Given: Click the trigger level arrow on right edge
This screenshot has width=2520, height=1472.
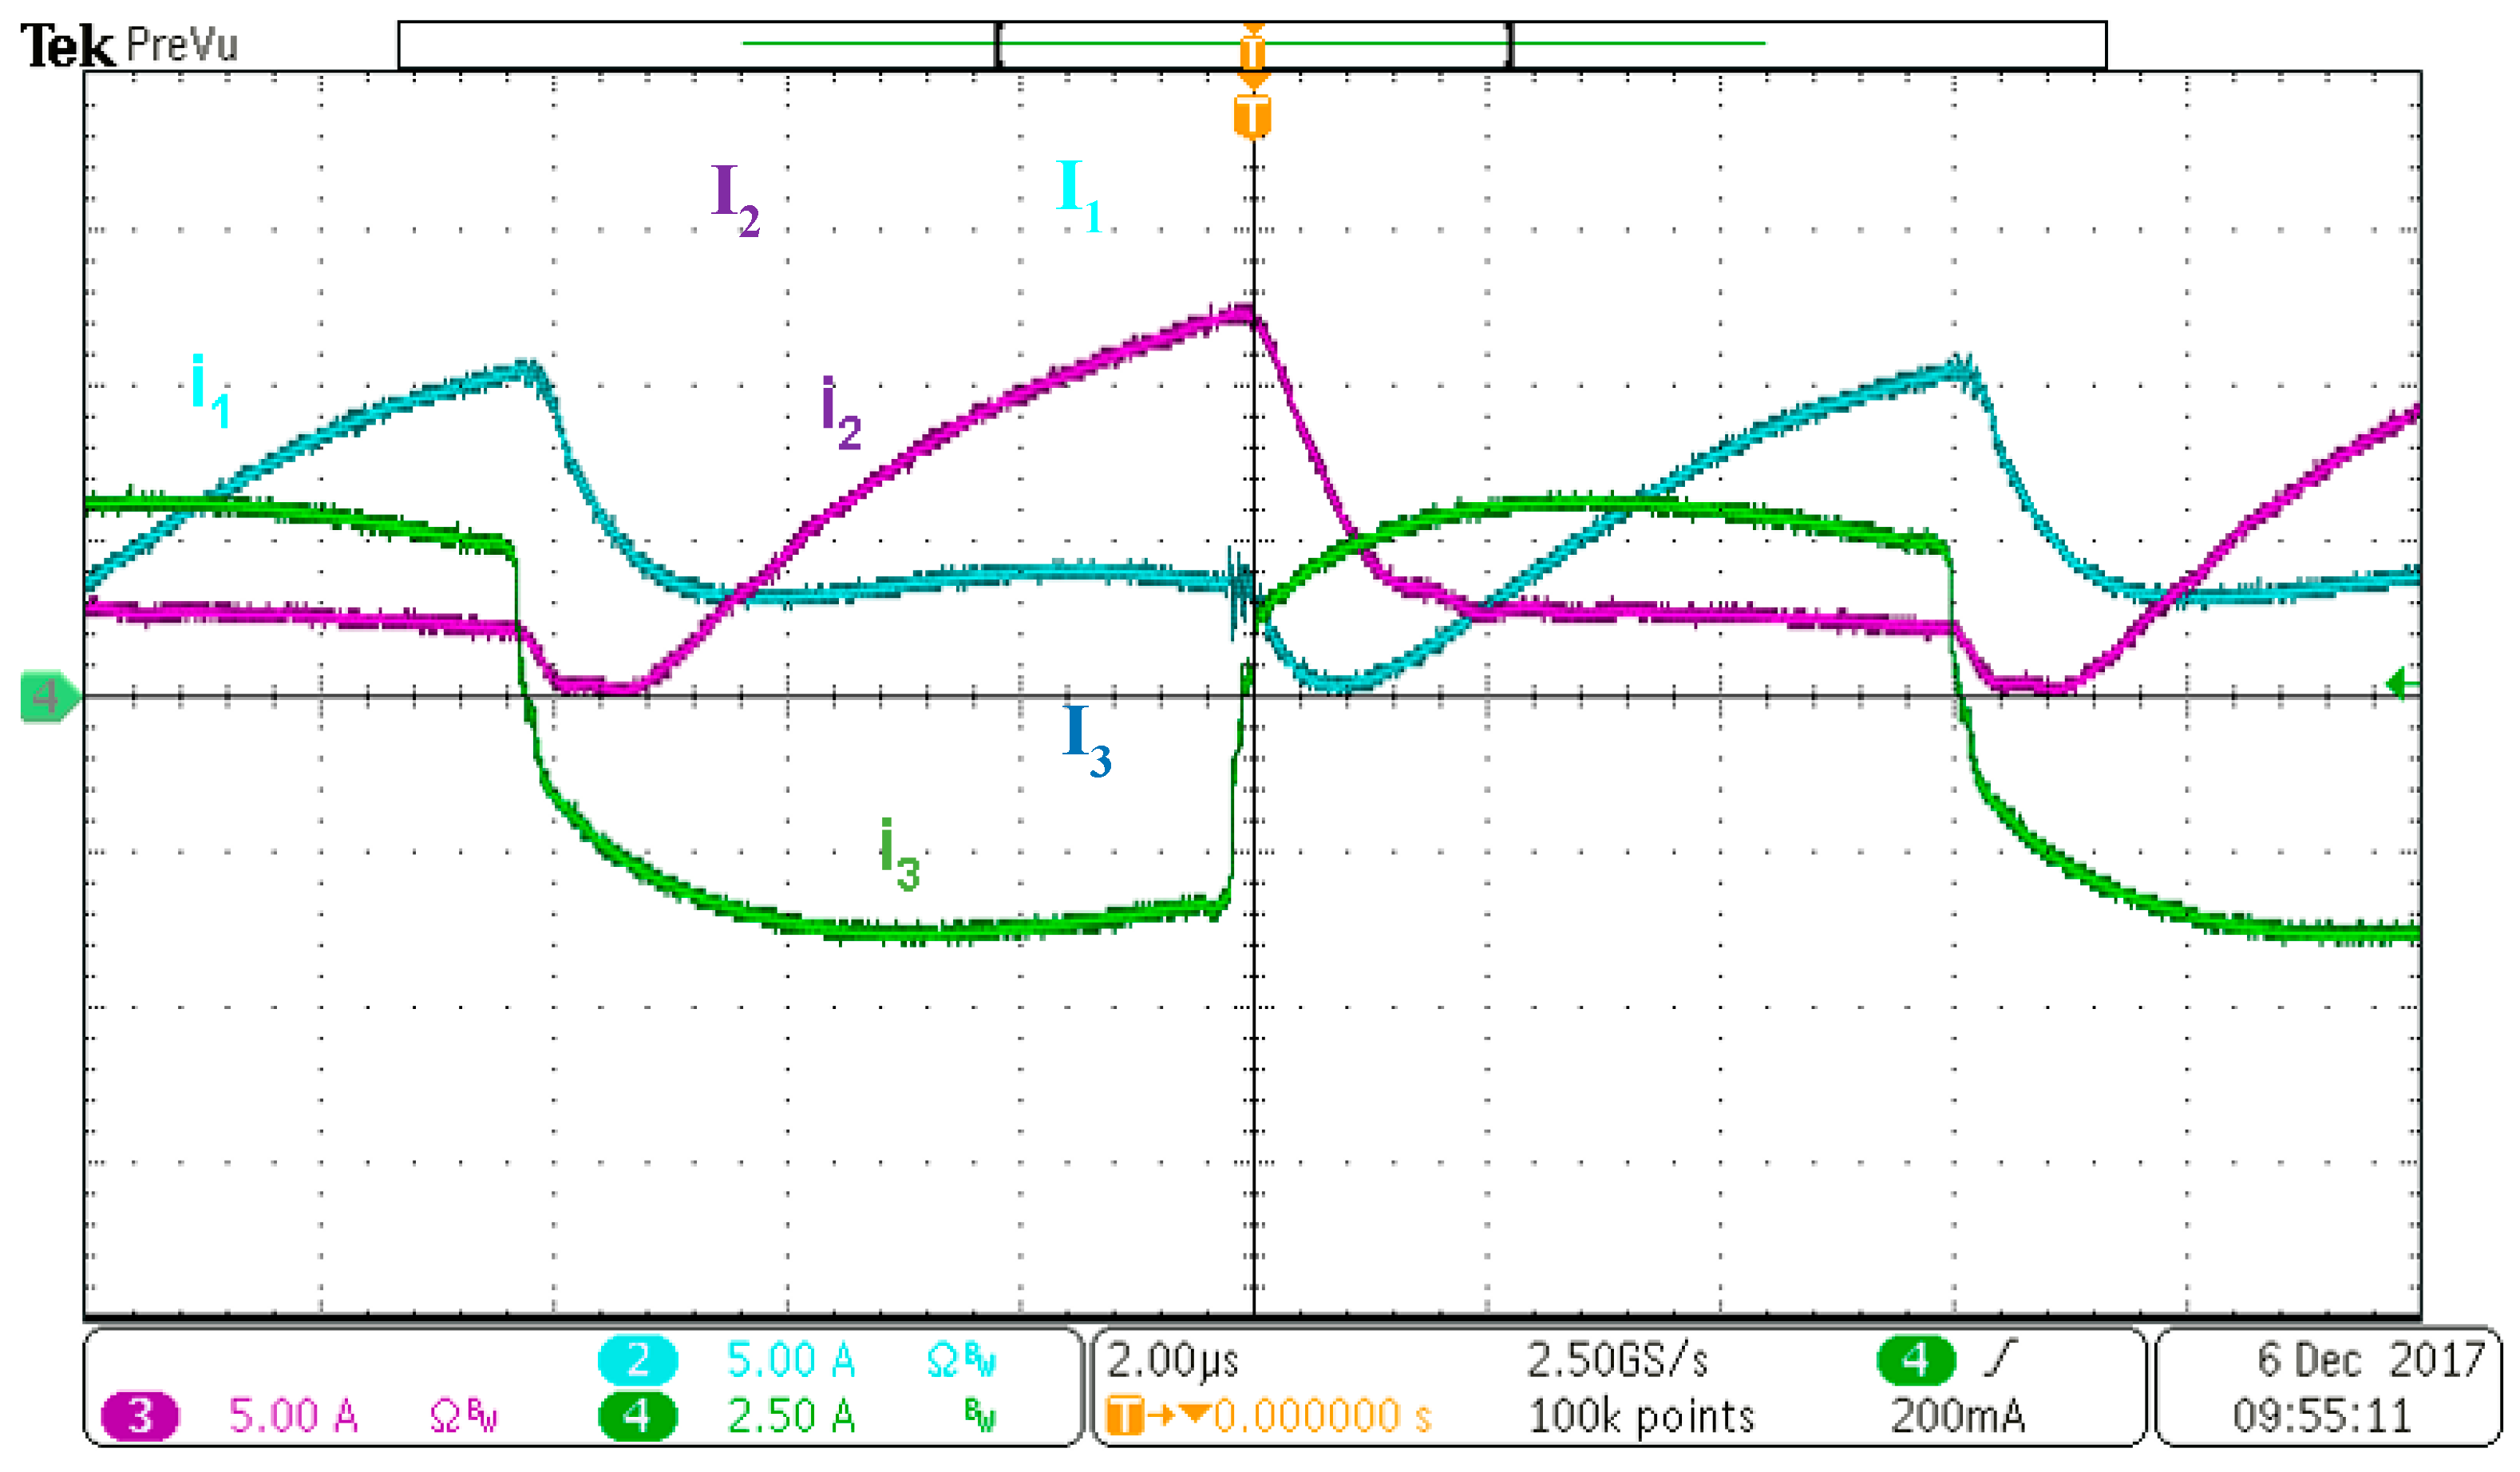Looking at the screenshot, I should 2401,684.
